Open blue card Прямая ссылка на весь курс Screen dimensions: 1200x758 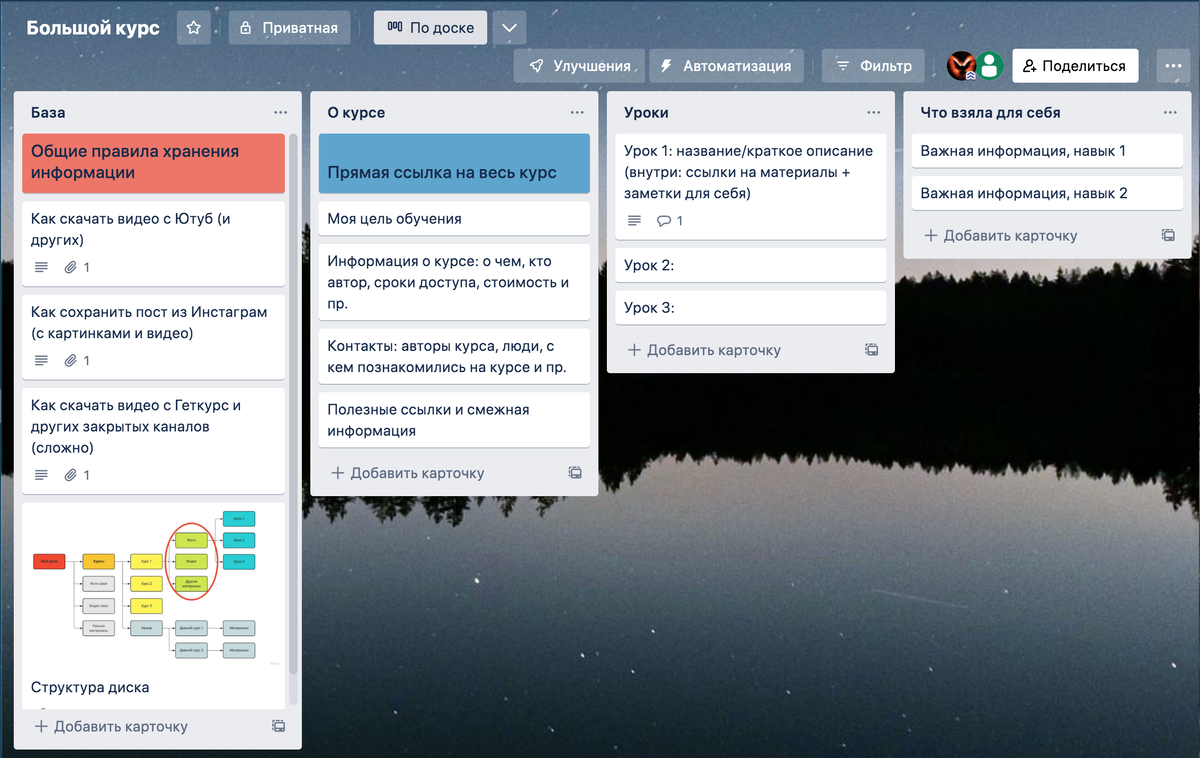pyautogui.click(x=454, y=163)
